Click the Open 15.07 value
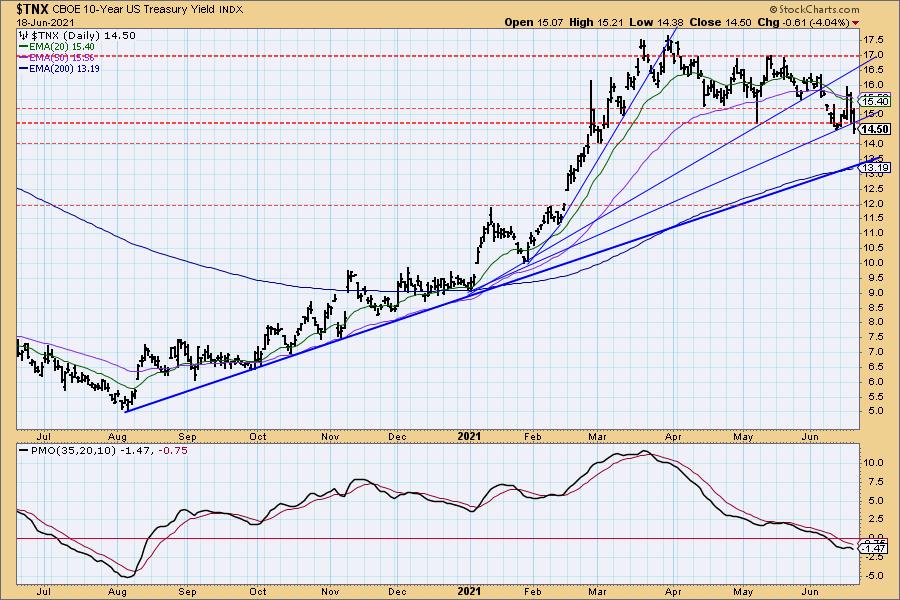900x600 pixels. tap(534, 22)
